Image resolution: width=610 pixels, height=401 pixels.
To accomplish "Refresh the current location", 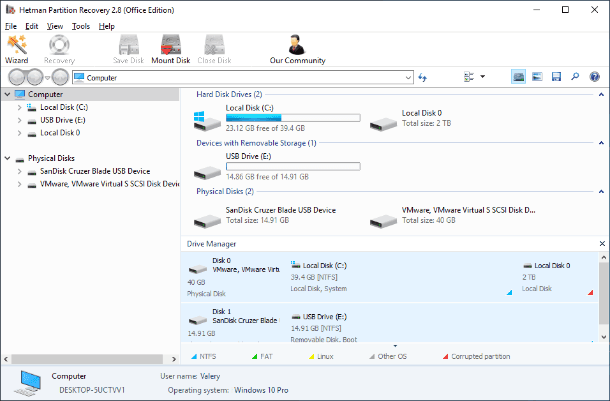I will 422,77.
